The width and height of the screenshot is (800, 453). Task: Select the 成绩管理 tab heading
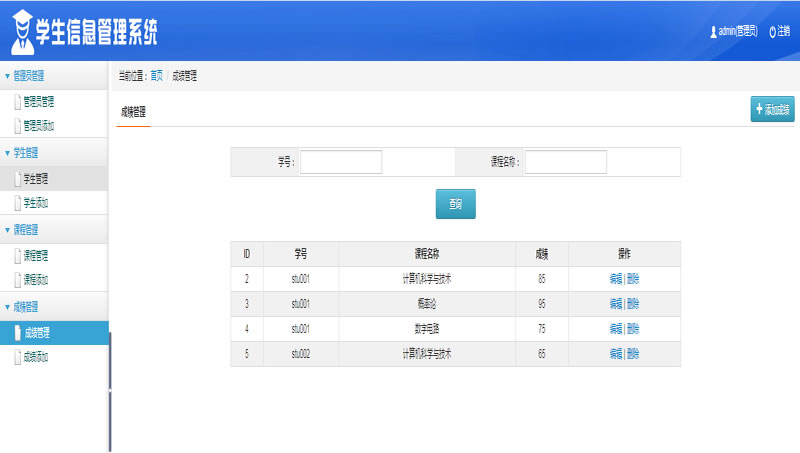pos(133,112)
